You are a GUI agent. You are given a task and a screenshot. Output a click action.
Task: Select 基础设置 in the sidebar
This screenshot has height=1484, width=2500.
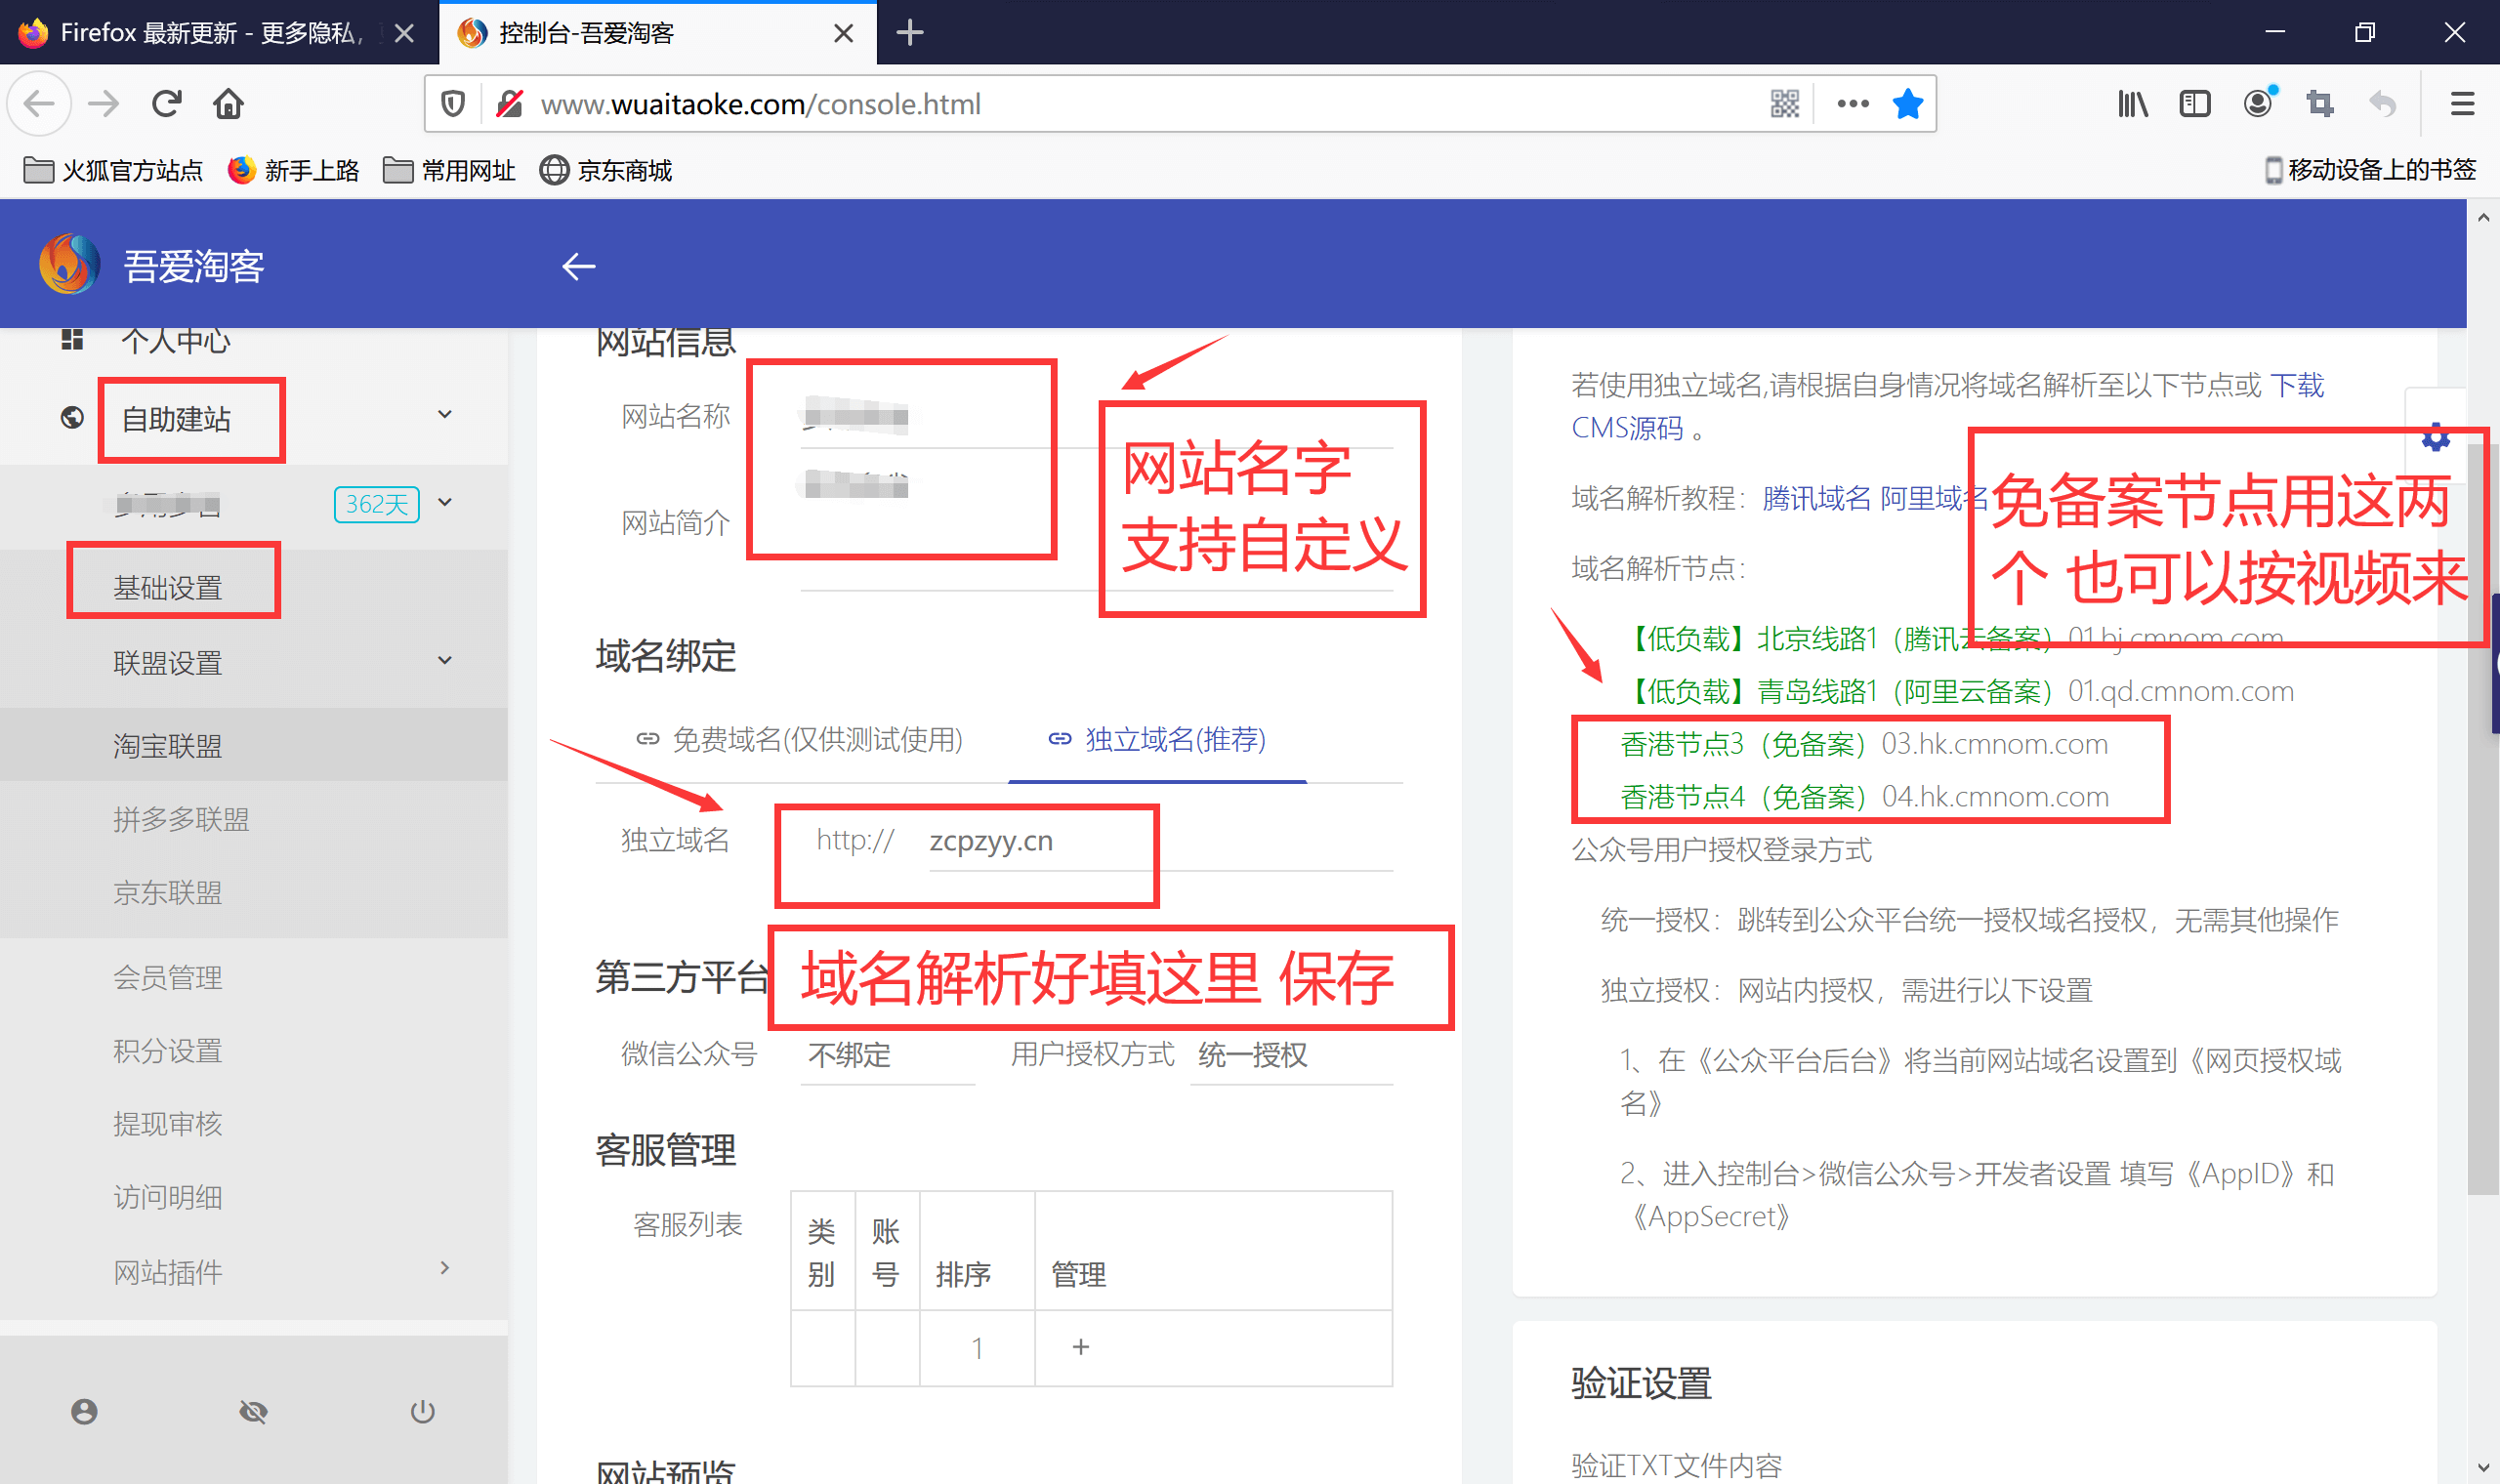tap(167, 587)
